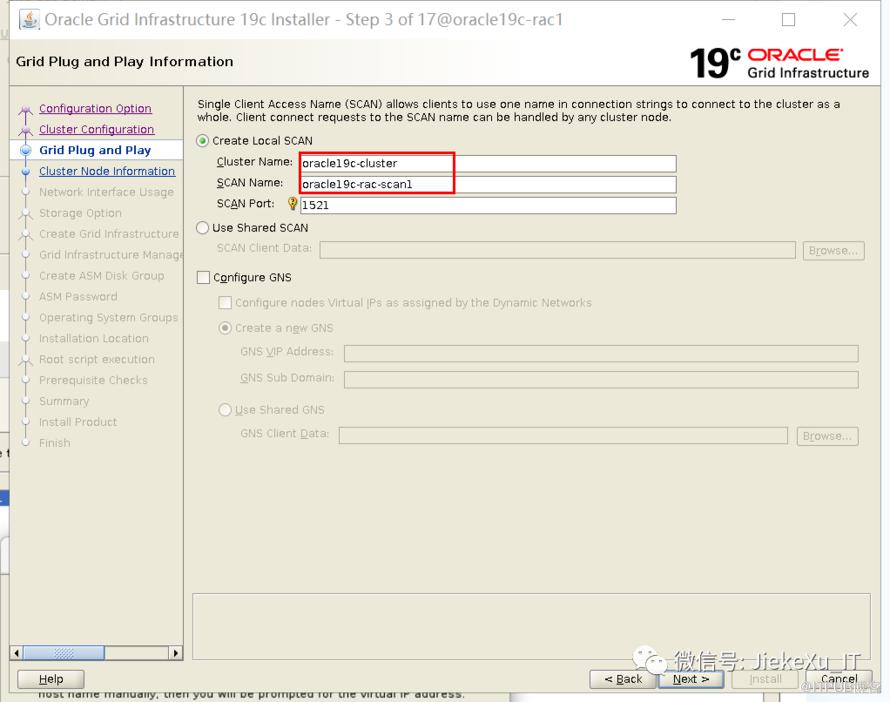Cancel the Grid Infrastructure installation
Screen dimensions: 890x702
tap(838, 679)
